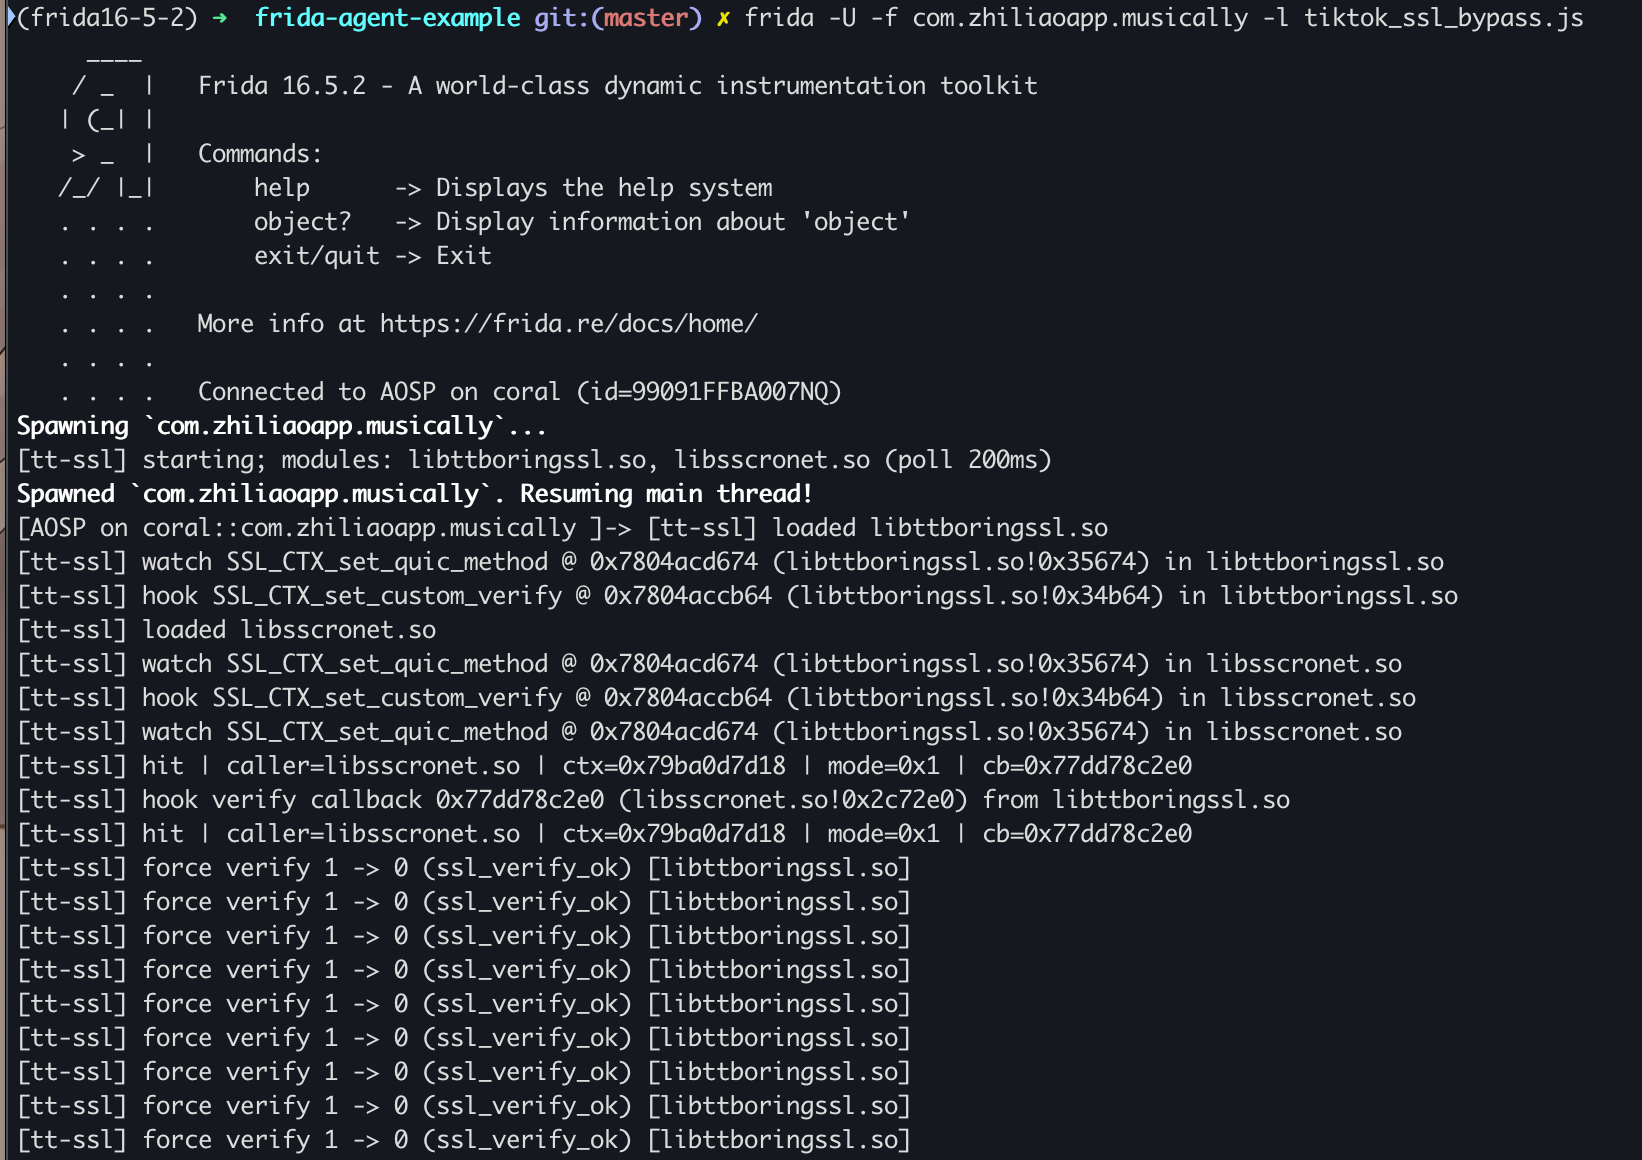Click the tiktok_ssl_bypass.js script filename
Screen dimensions: 1642x1160
tap(1444, 18)
